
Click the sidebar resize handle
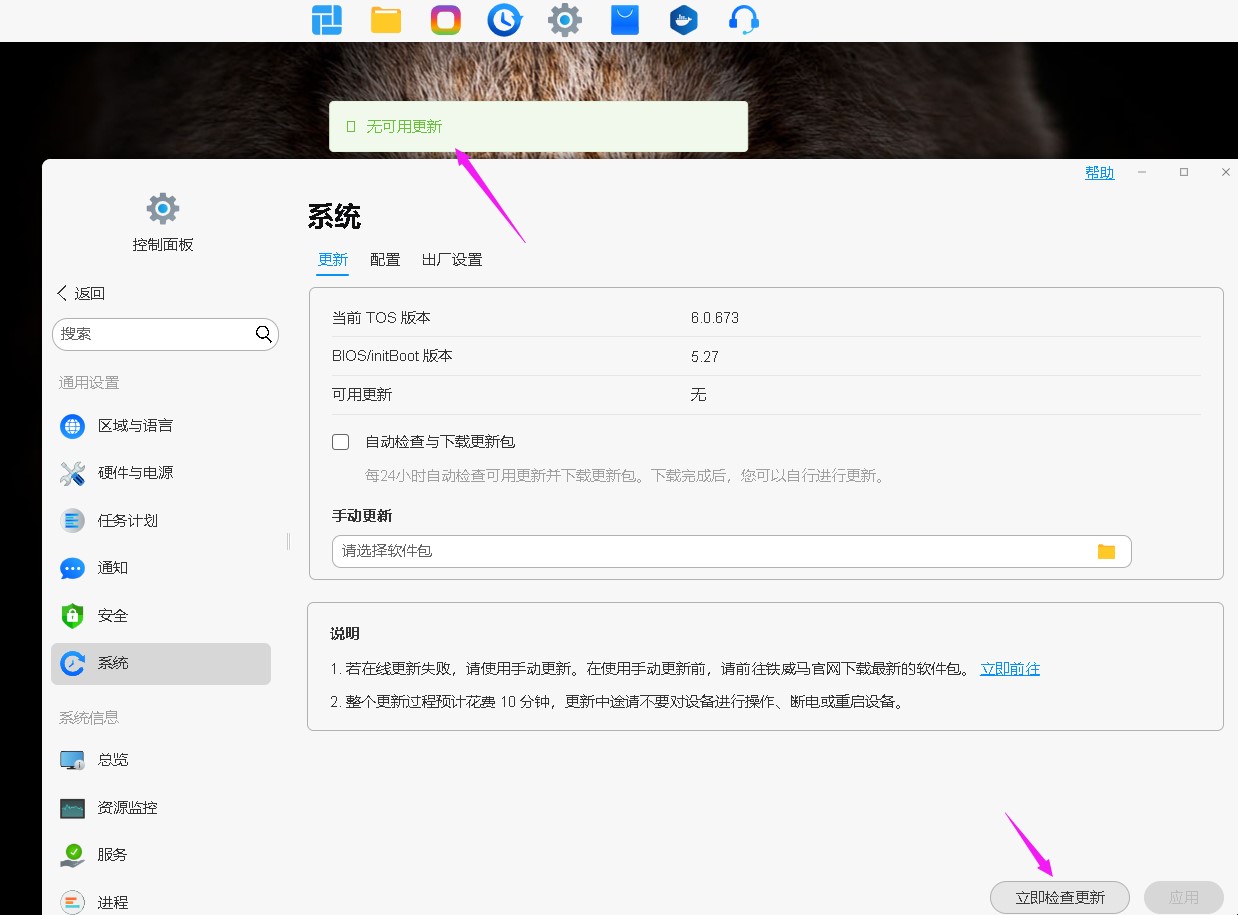click(x=288, y=541)
